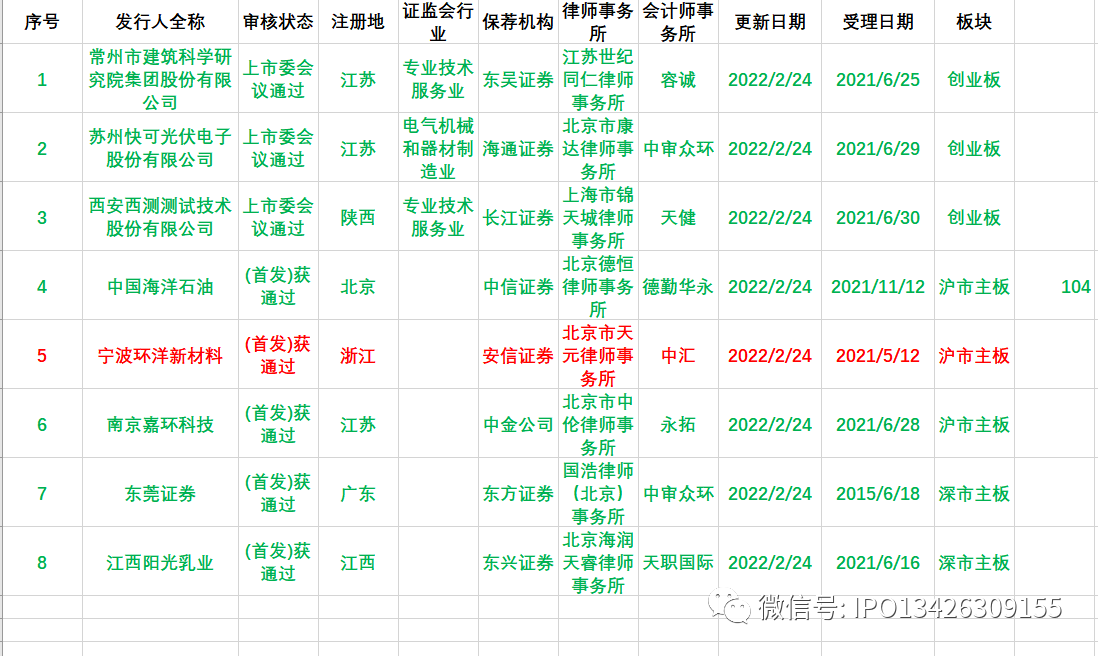Click serial number cell 7
1098x656 pixels.
click(x=42, y=493)
